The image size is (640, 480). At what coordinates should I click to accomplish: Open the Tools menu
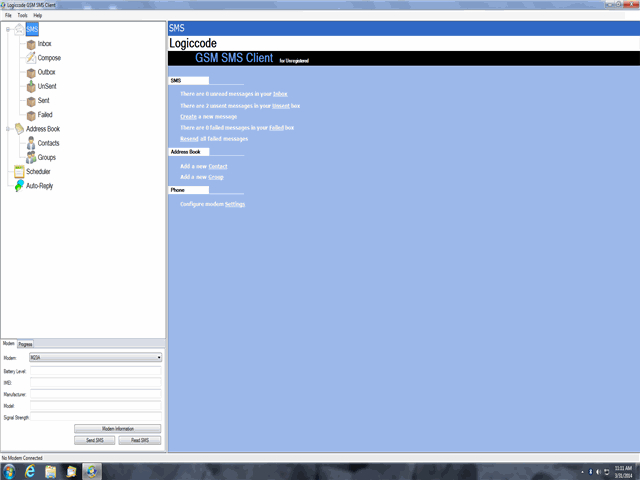pos(22,16)
